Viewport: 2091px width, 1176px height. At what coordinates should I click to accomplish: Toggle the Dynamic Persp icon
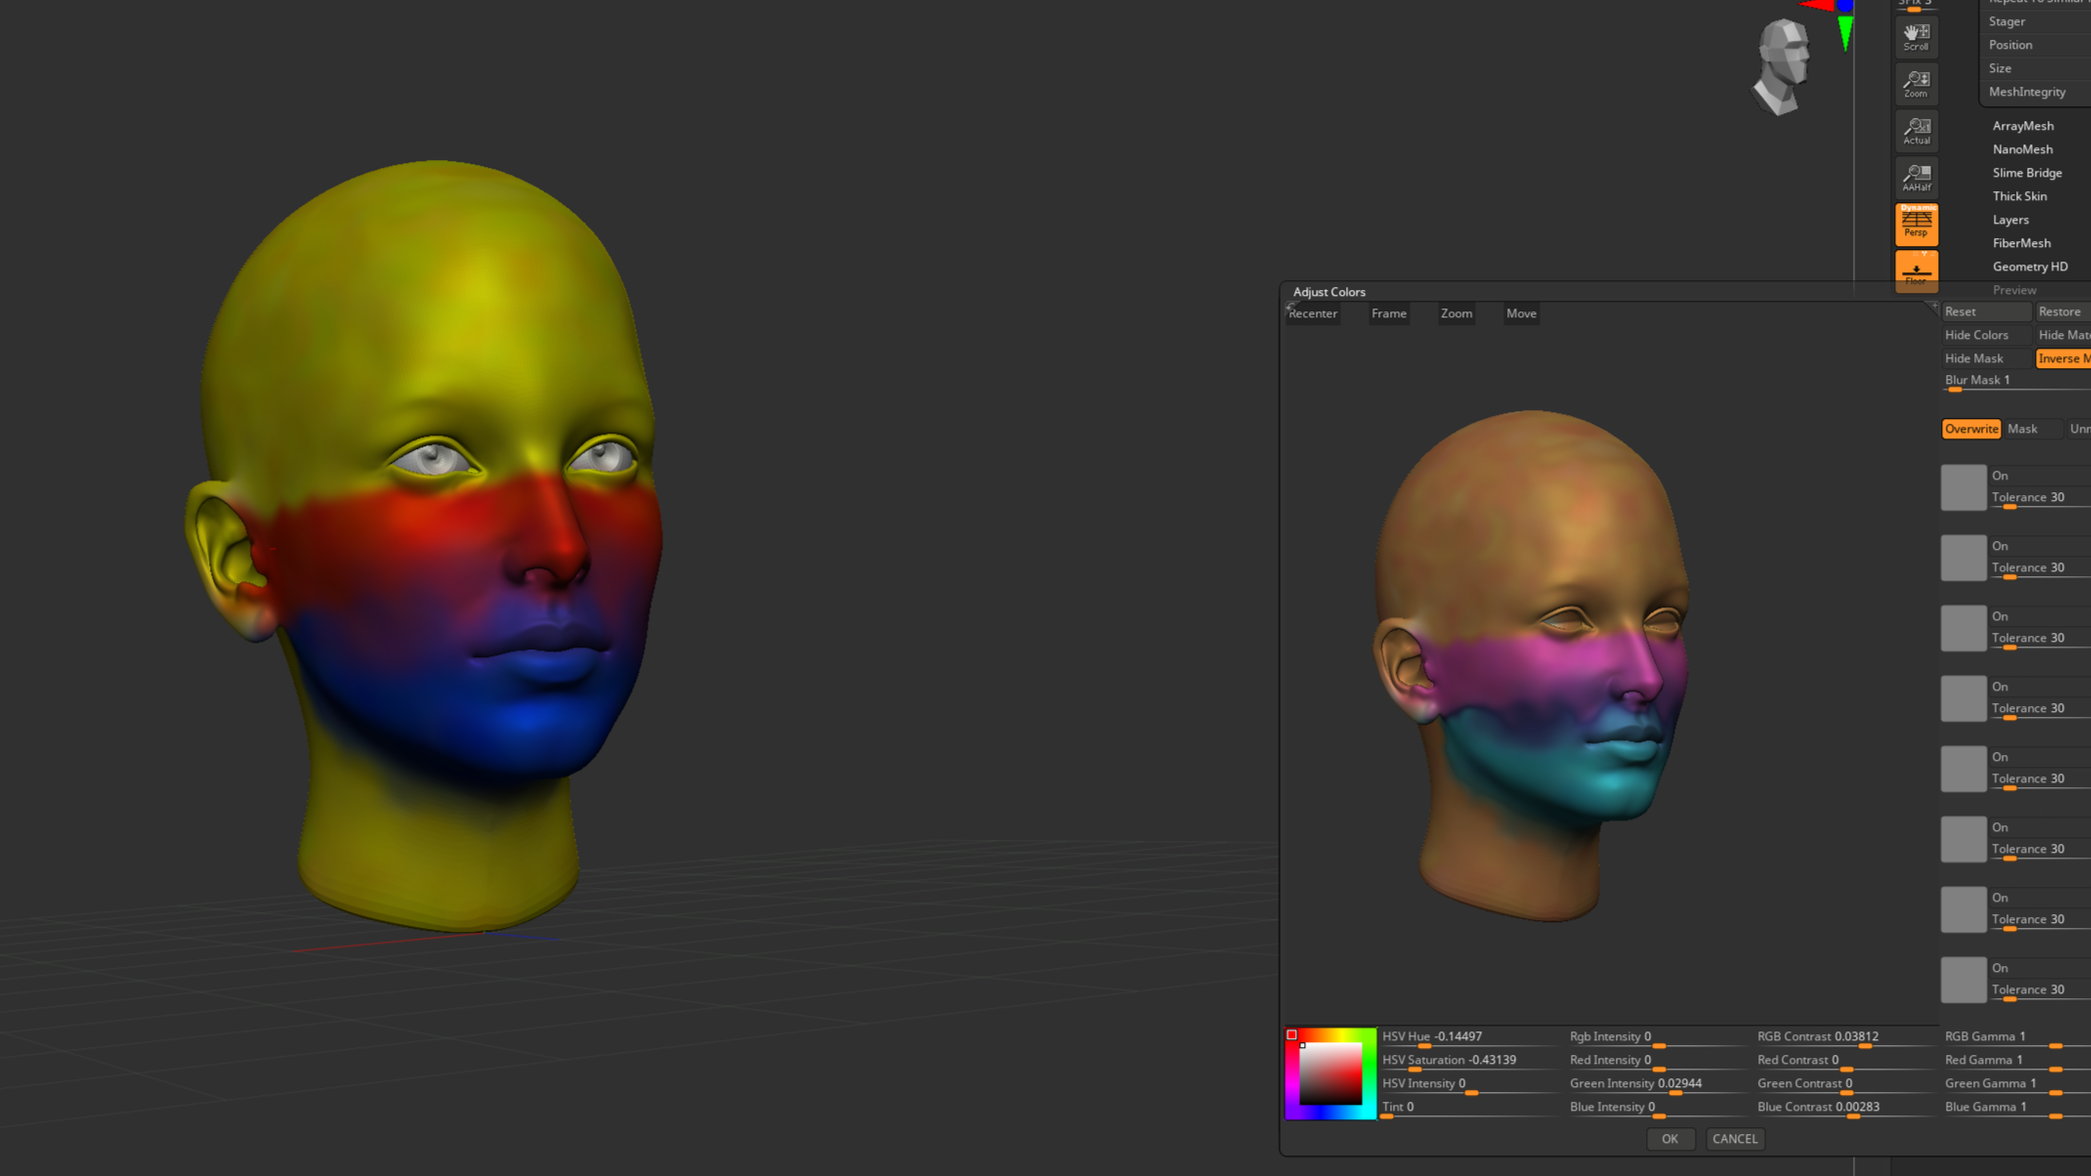click(x=1916, y=224)
